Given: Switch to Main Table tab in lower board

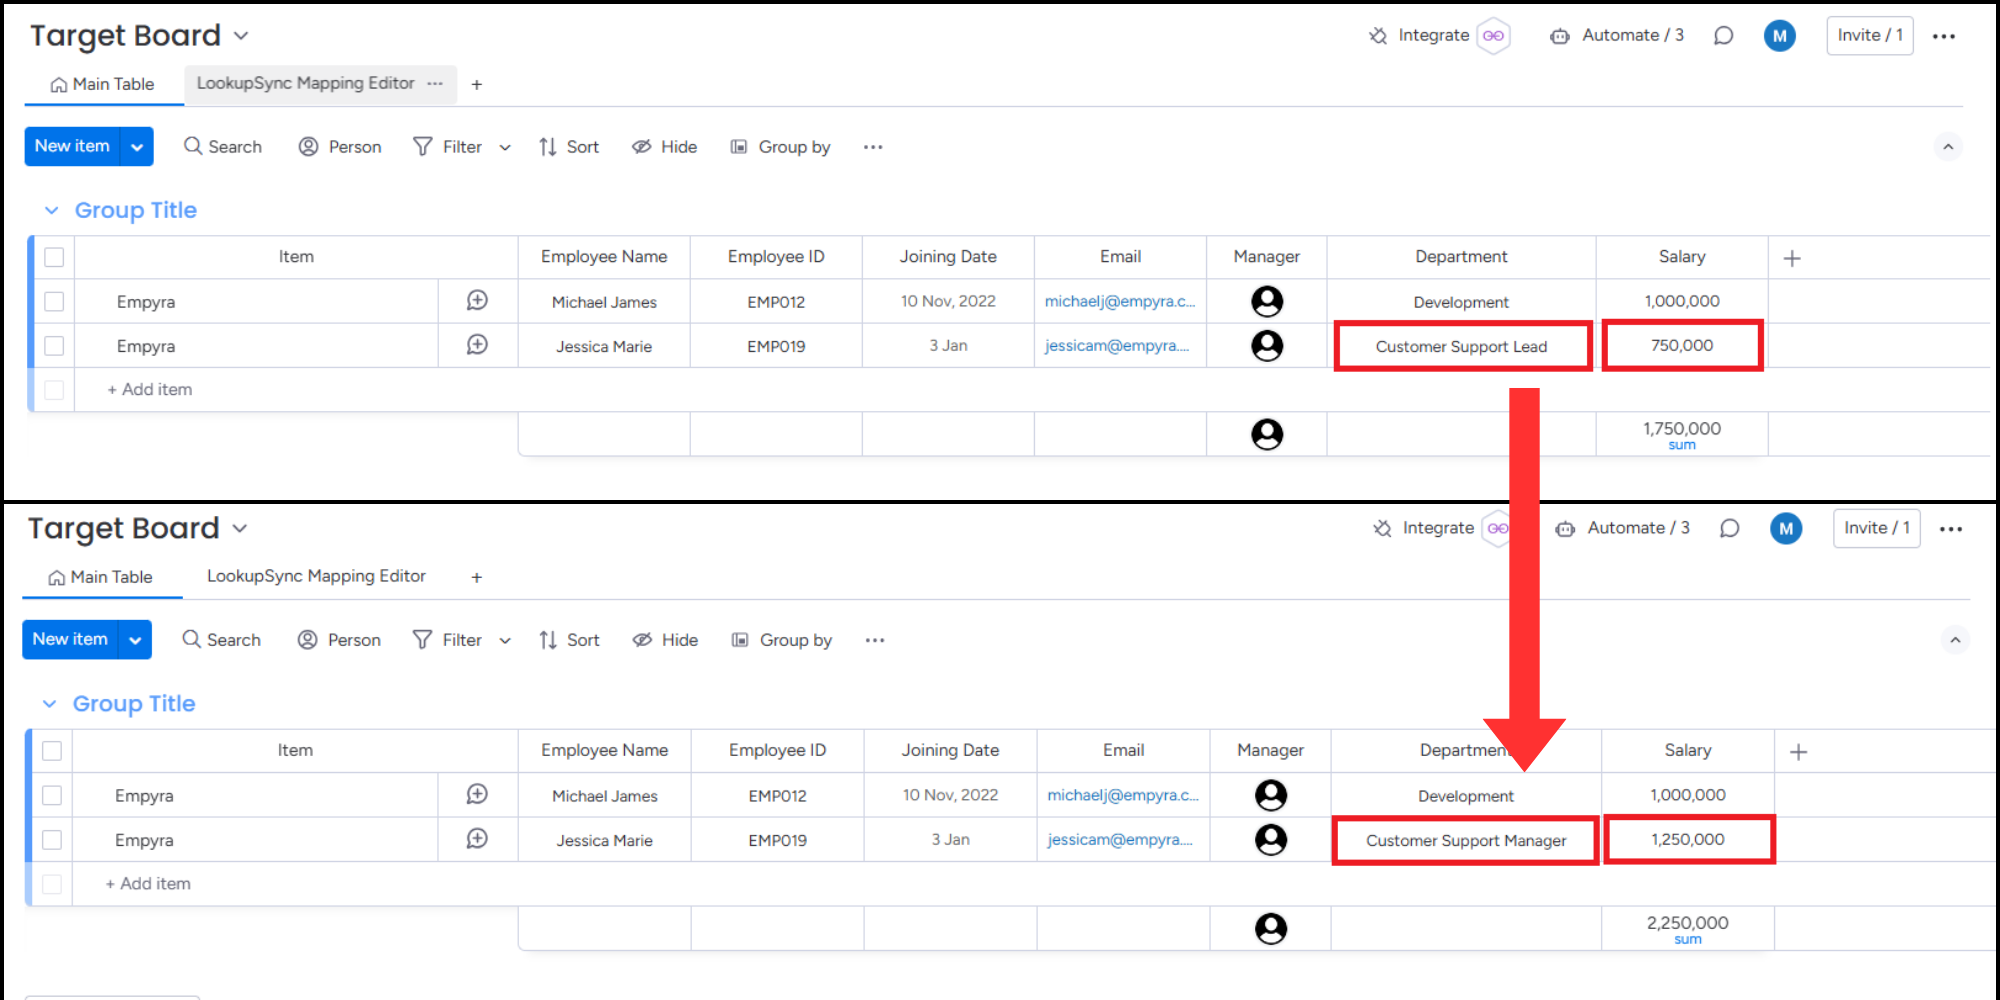Looking at the screenshot, I should coord(101,577).
